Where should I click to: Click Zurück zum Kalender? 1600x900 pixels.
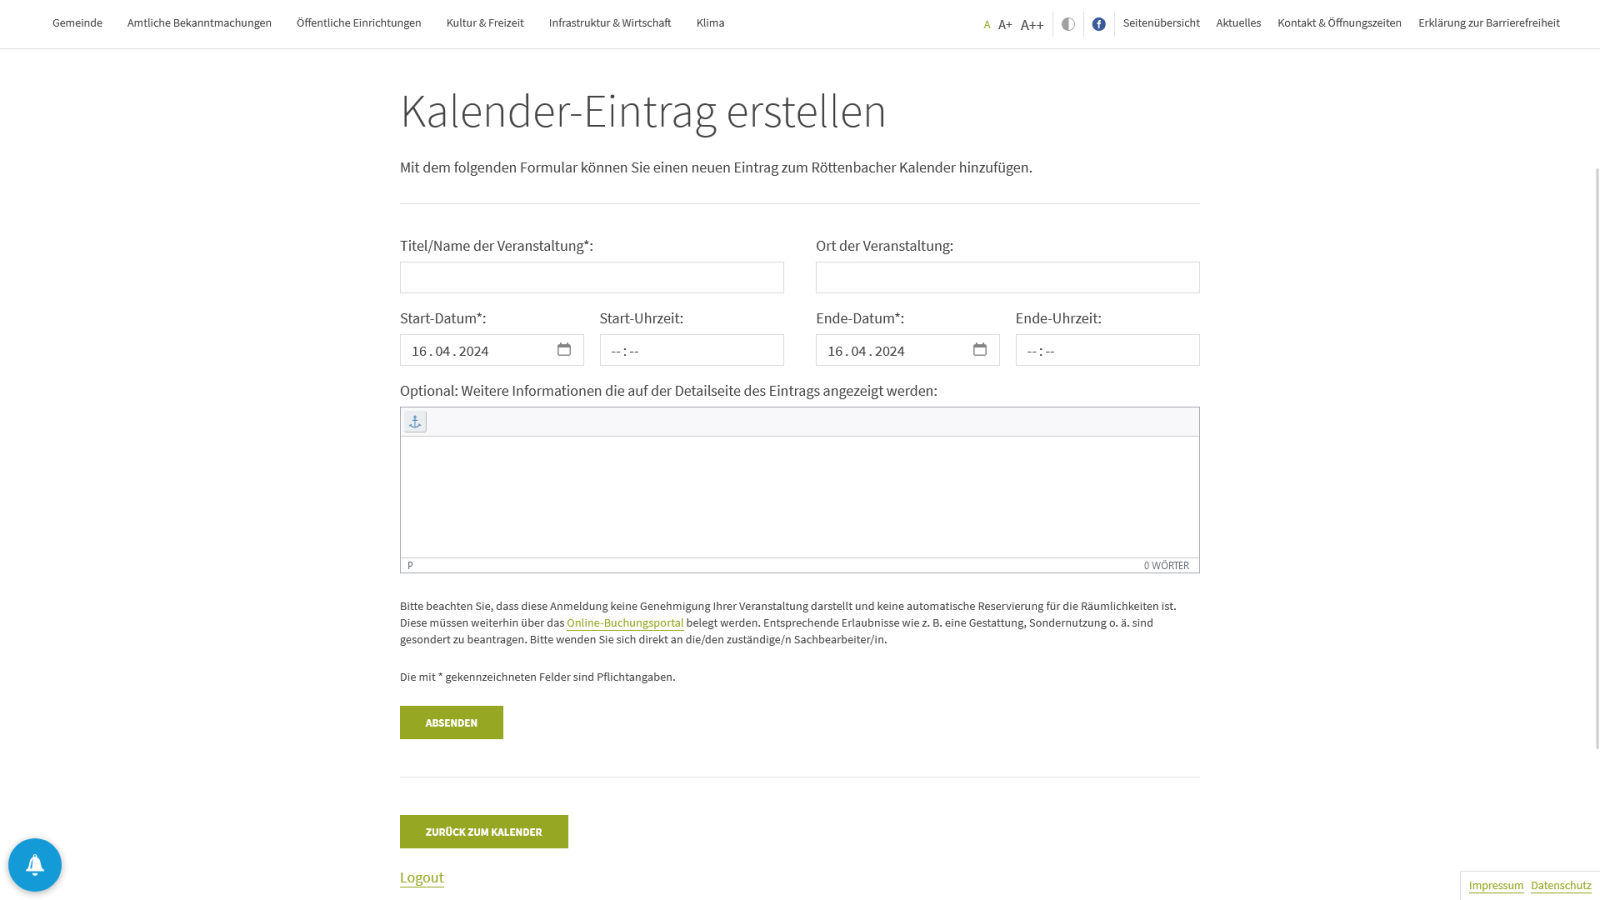pyautogui.click(x=483, y=831)
